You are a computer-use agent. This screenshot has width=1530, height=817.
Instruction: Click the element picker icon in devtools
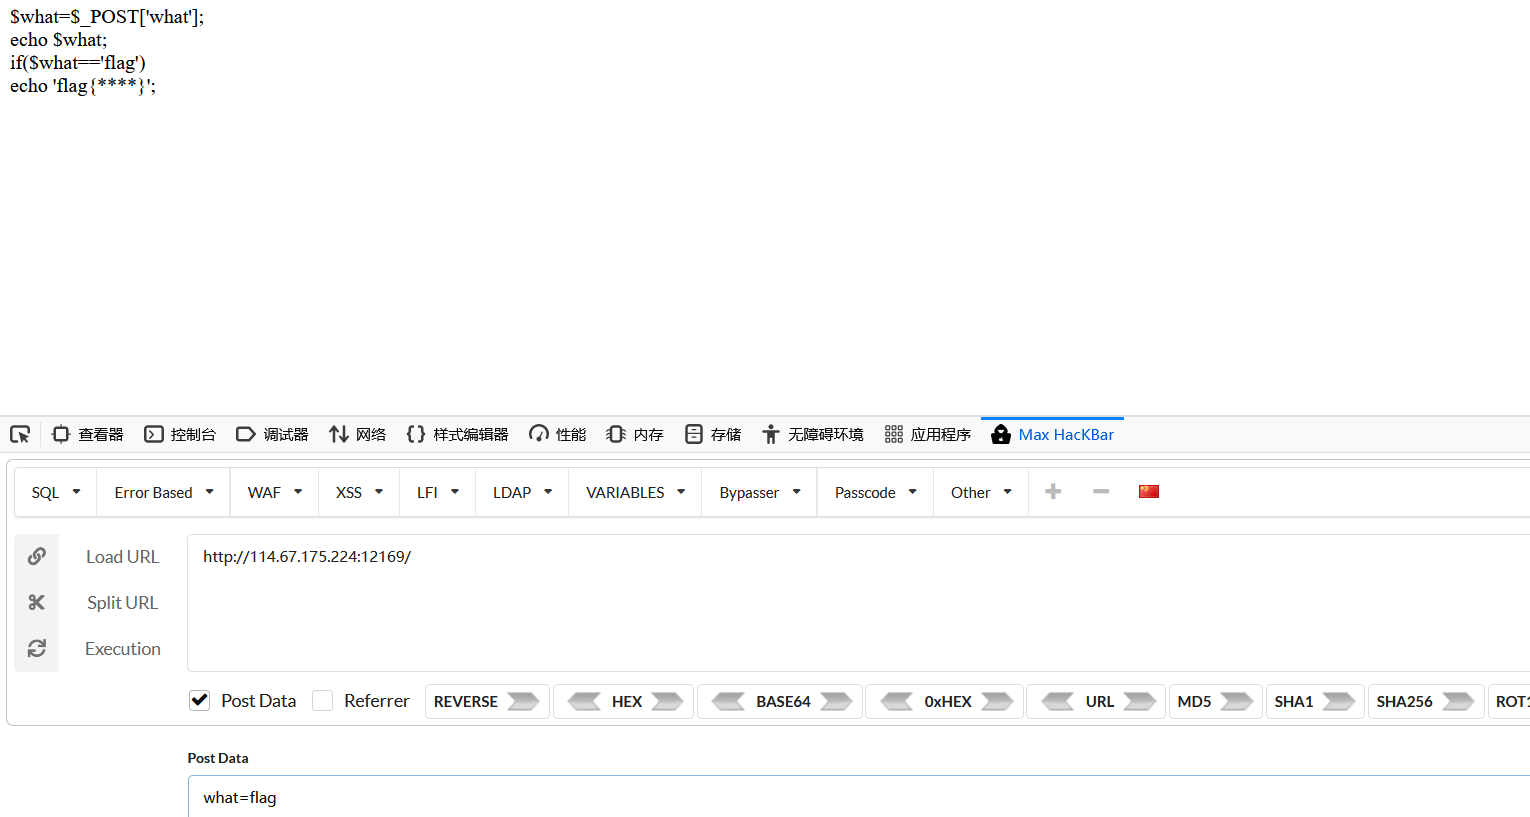(20, 434)
